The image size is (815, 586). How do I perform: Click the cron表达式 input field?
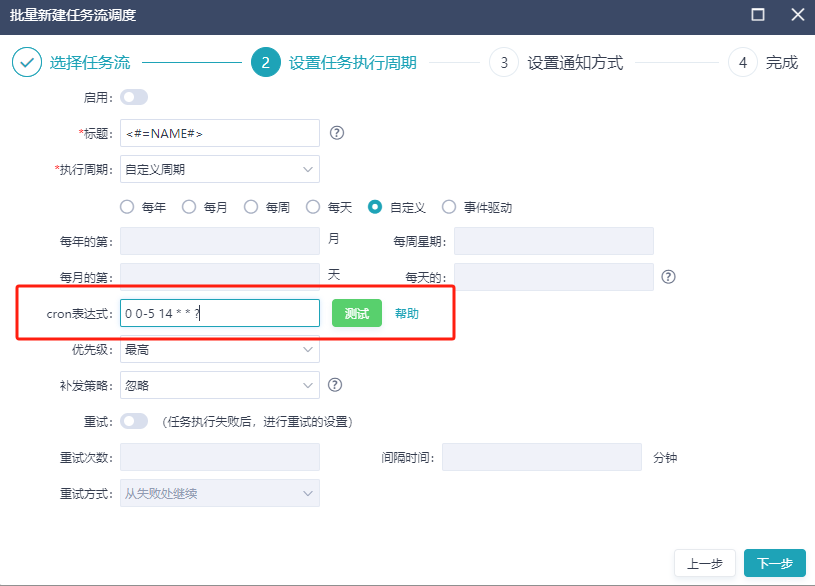219,313
